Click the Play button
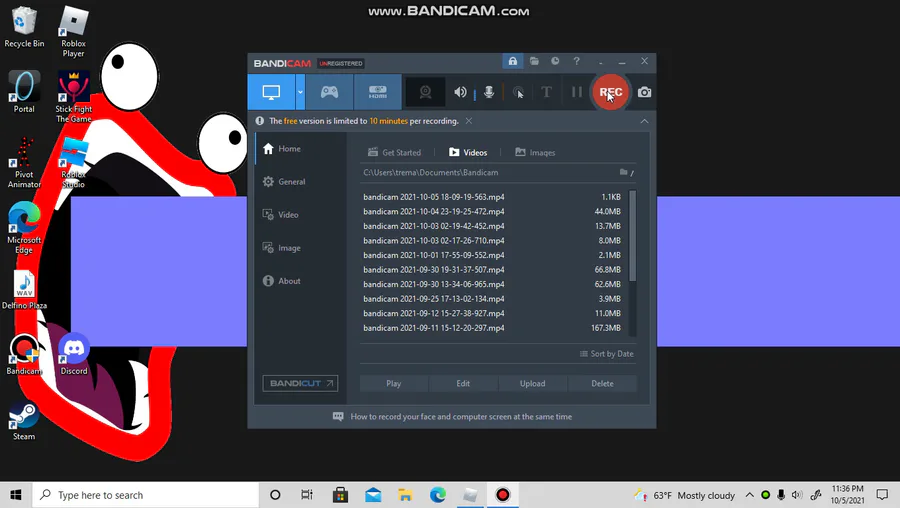 (x=394, y=383)
